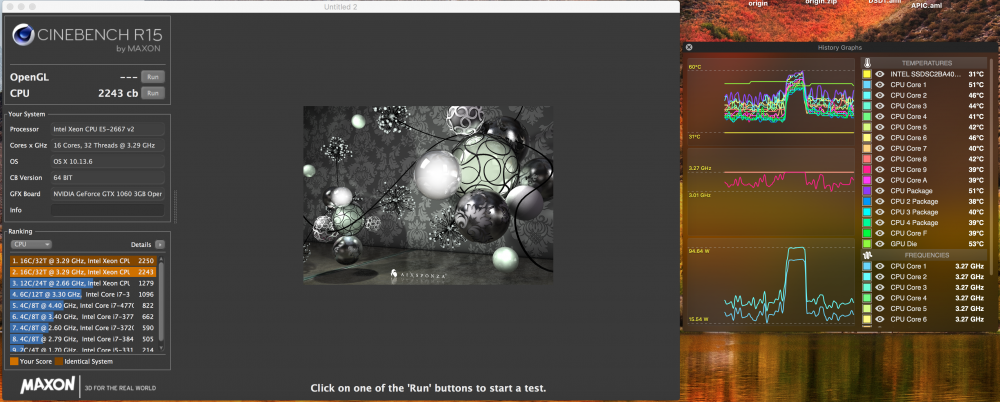
Task: Toggle eye for CPU 2 Package
Action: pos(879,201)
